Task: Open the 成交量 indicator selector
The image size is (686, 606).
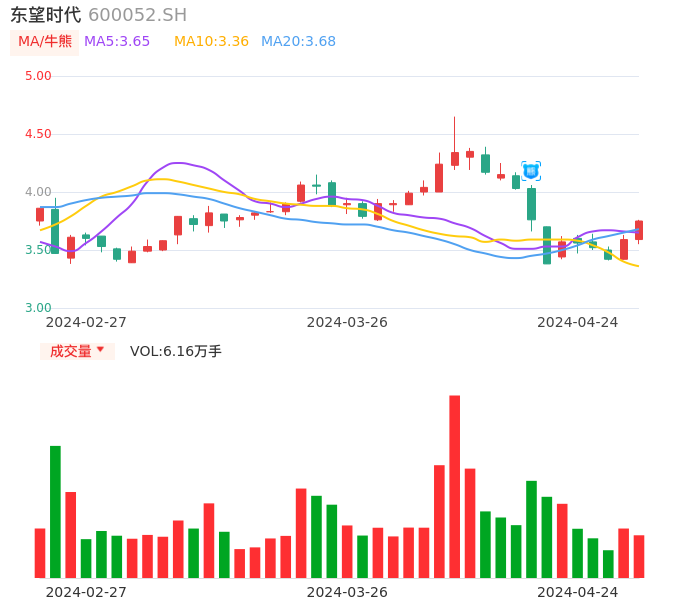Action: click(76, 351)
